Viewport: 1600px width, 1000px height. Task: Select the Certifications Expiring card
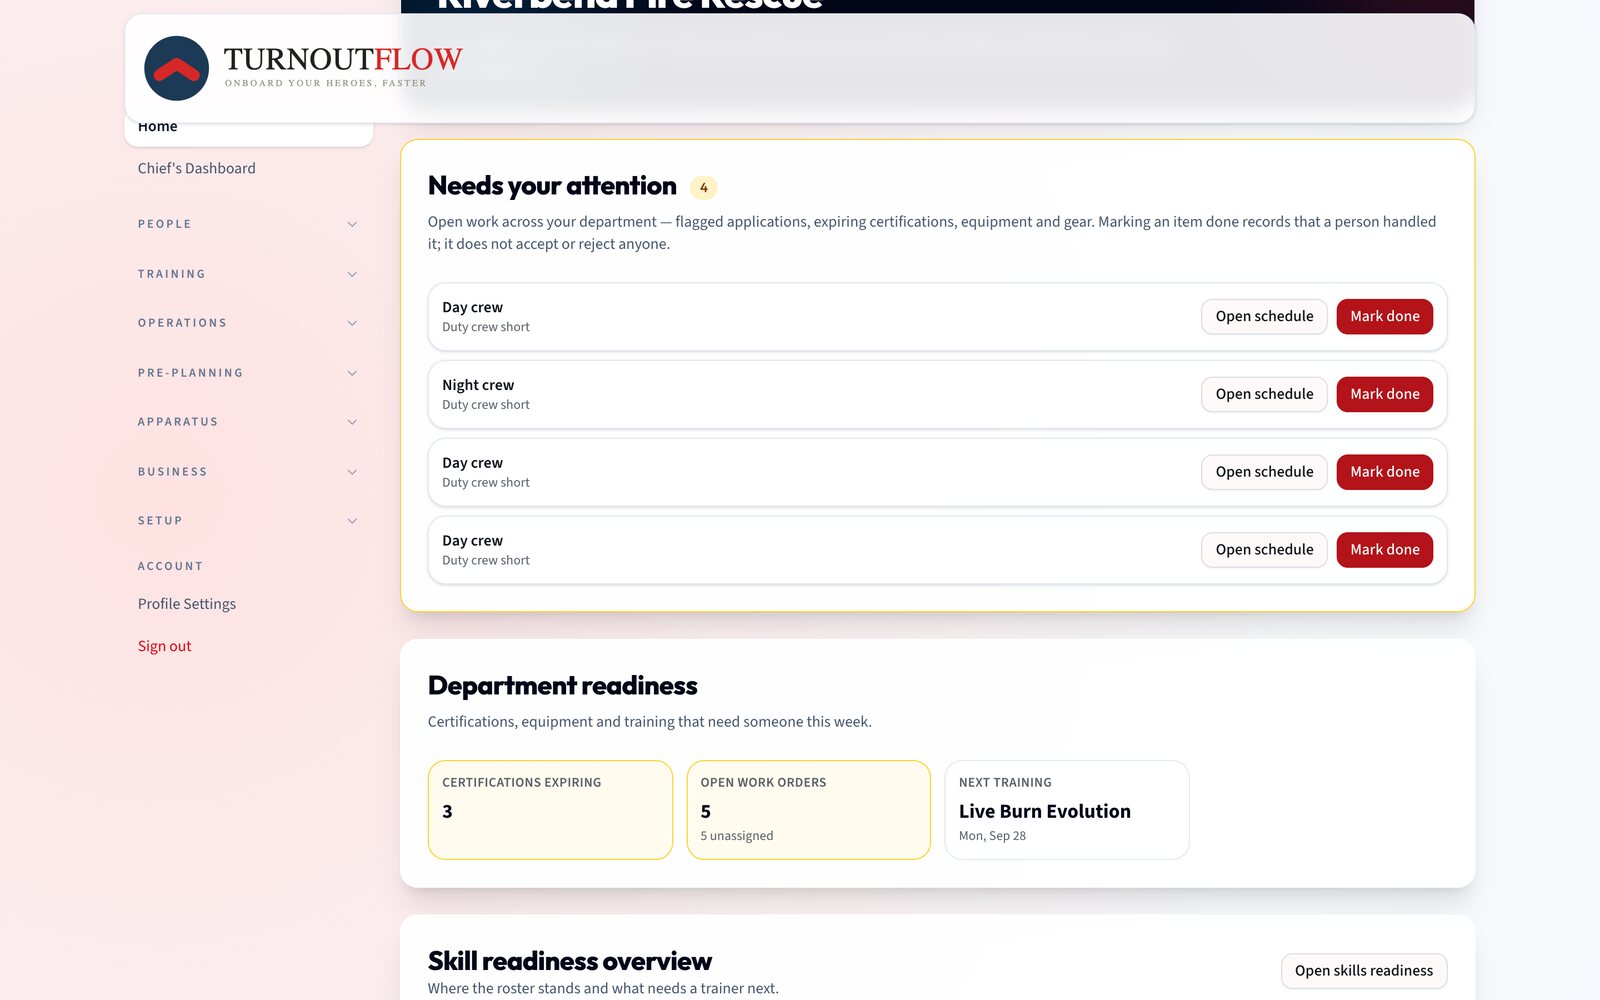(x=550, y=810)
